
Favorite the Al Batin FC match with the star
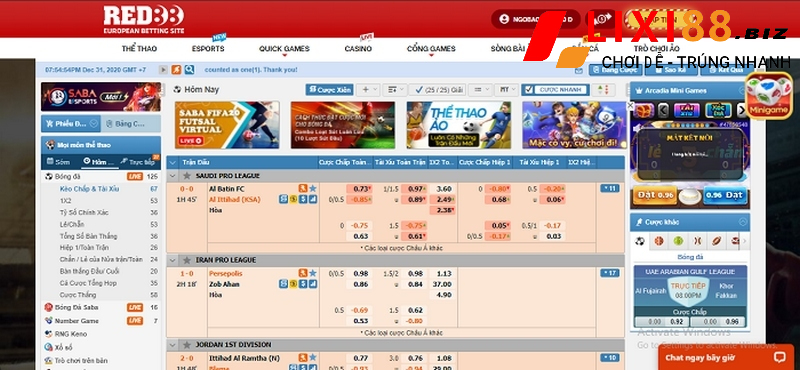tap(313, 188)
